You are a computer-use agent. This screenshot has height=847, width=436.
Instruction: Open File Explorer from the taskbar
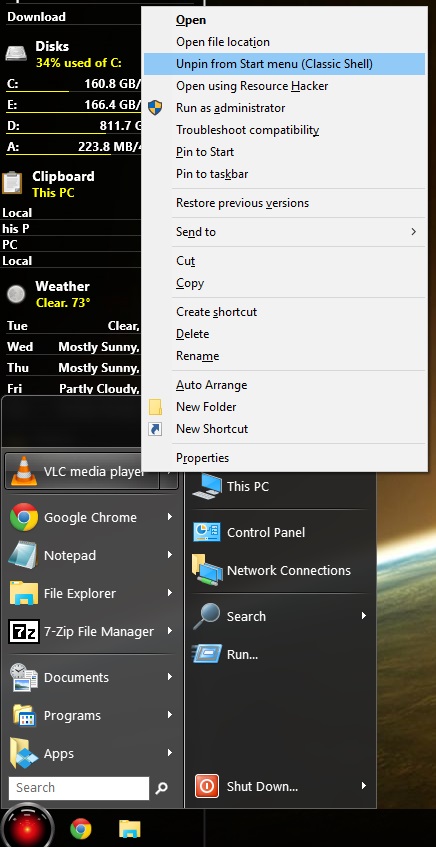130,828
